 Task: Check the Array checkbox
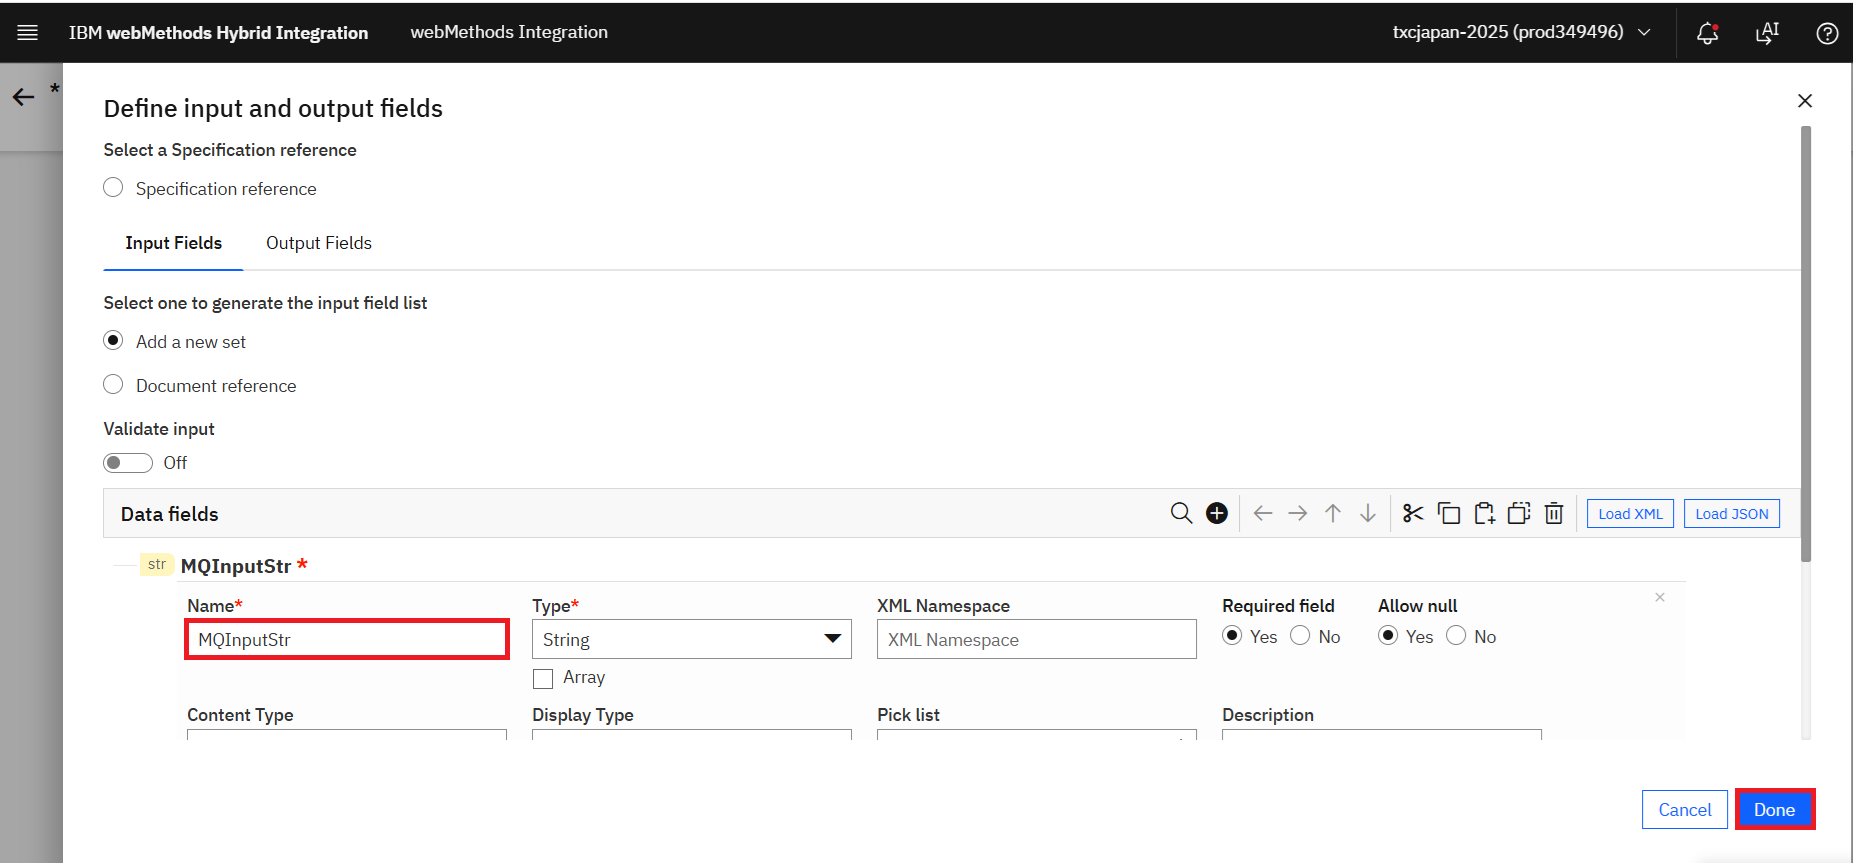coord(543,678)
